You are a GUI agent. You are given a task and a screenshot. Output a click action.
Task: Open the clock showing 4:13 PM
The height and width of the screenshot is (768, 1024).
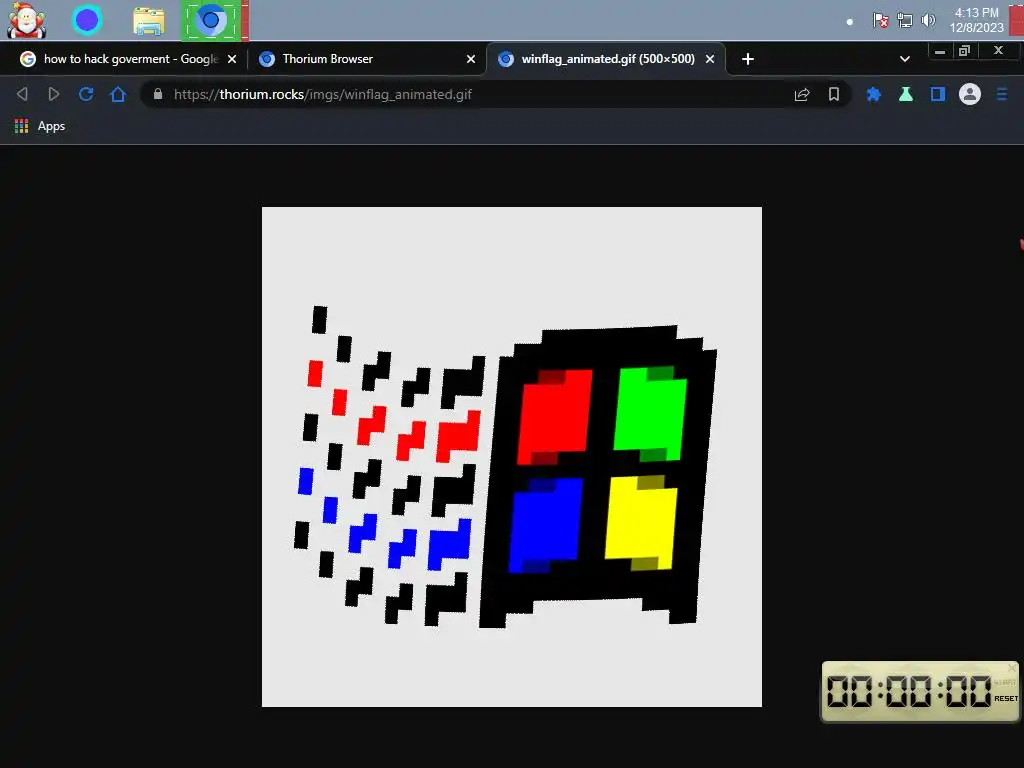click(976, 20)
